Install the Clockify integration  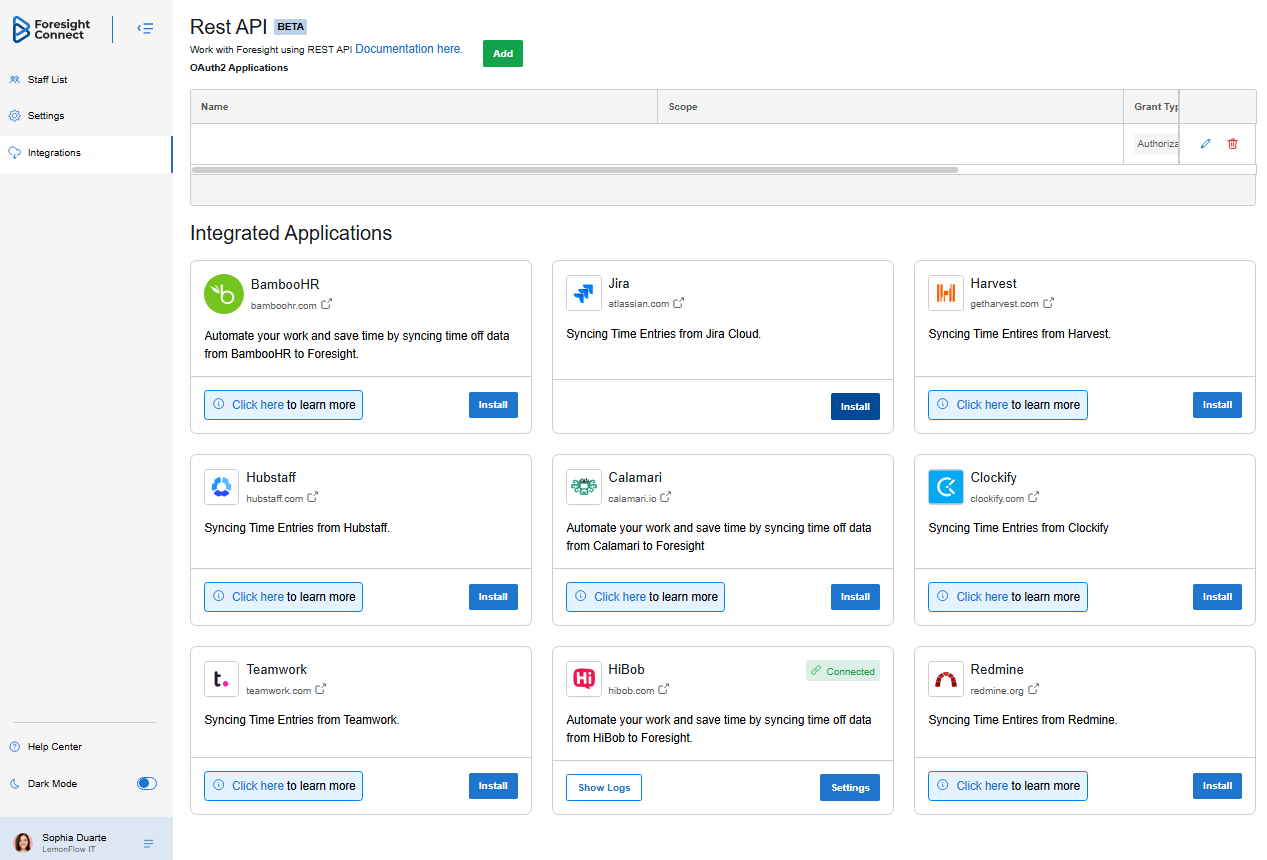1217,597
